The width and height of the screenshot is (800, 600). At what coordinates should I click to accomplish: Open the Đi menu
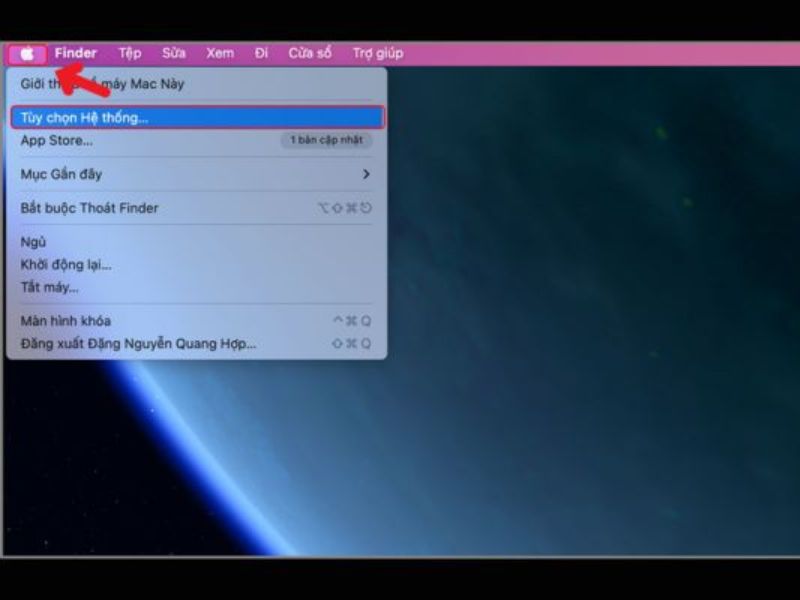[261, 53]
